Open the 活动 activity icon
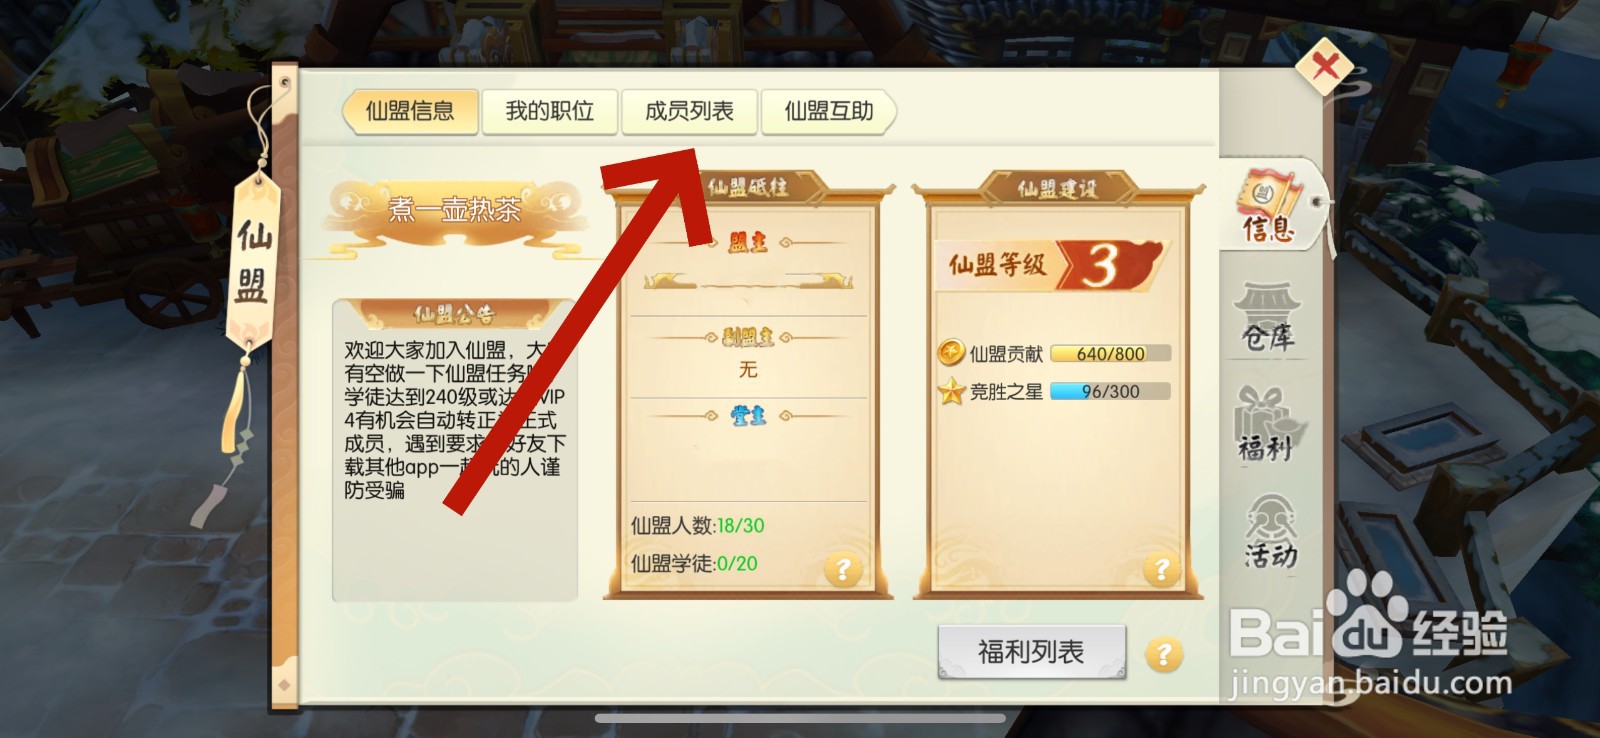Viewport: 1600px width, 738px height. 1270,532
